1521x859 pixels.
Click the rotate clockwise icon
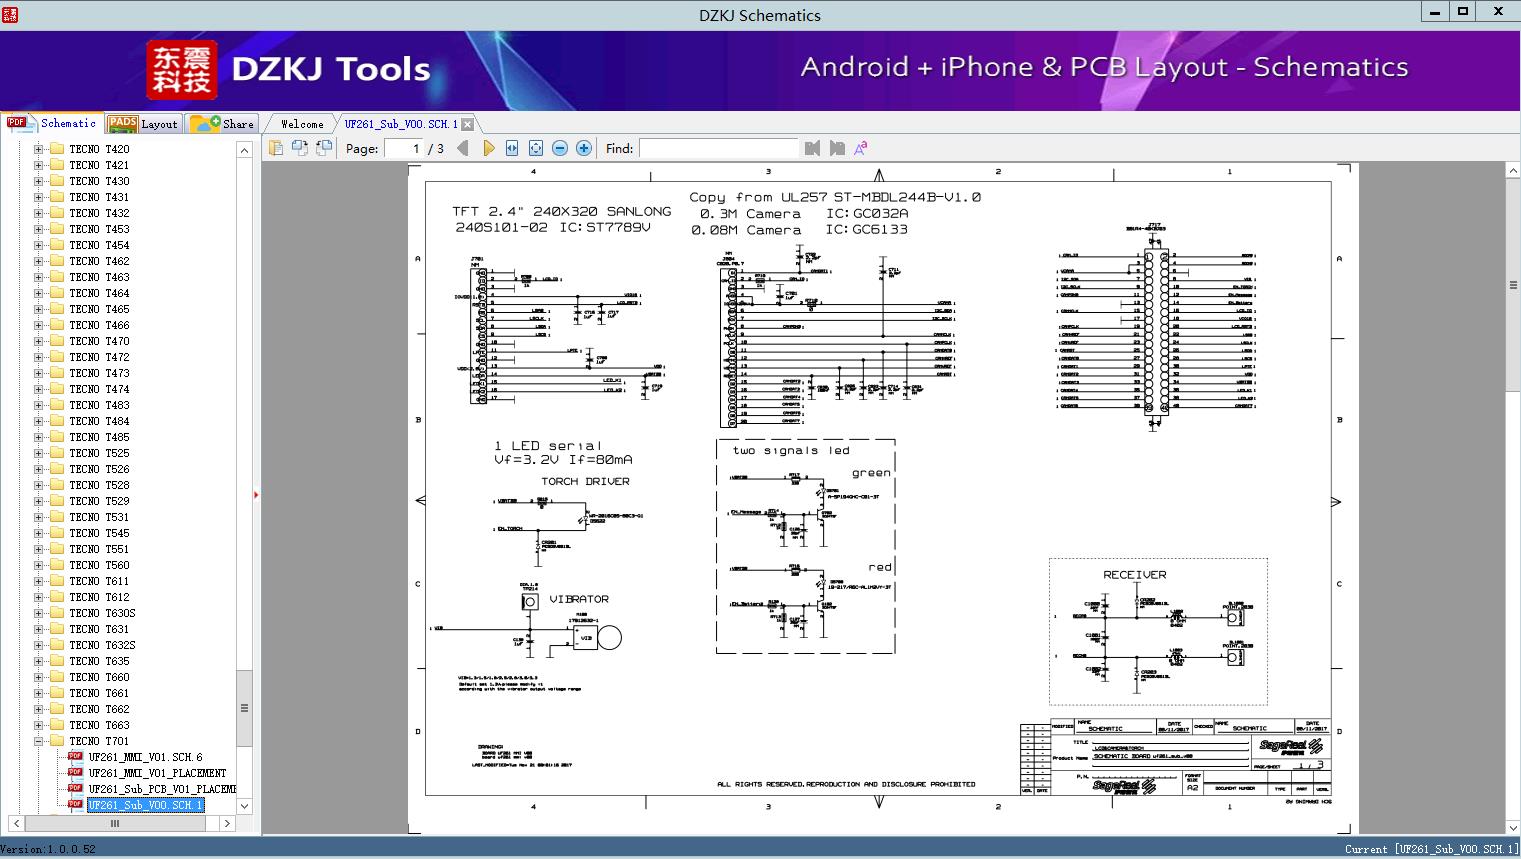[323, 148]
